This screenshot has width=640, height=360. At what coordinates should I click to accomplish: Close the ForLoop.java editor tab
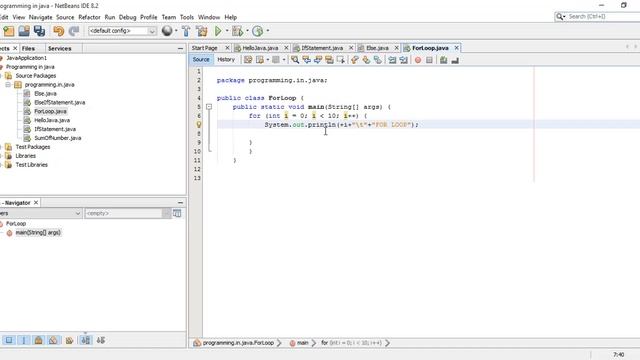click(456, 48)
